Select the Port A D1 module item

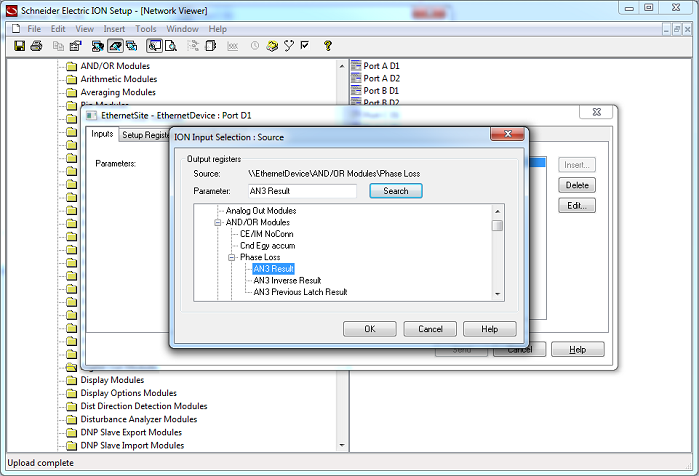pos(375,66)
